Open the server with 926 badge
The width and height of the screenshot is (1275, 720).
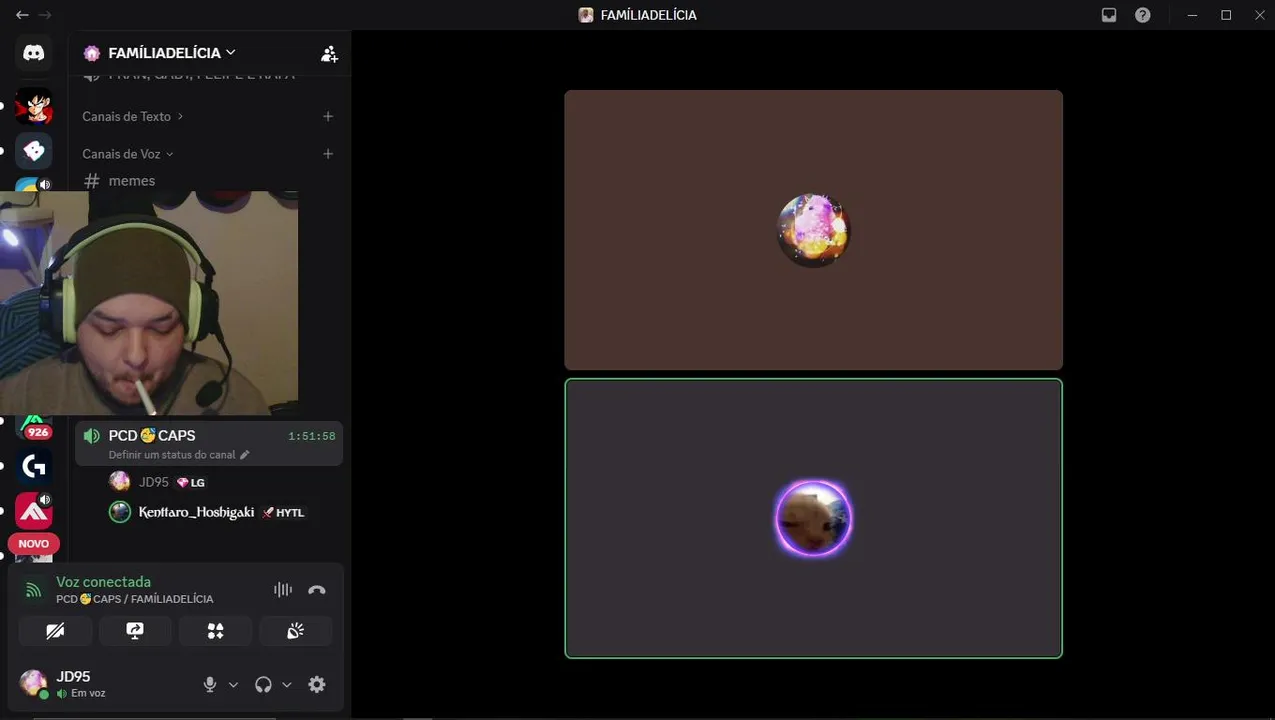click(x=34, y=427)
